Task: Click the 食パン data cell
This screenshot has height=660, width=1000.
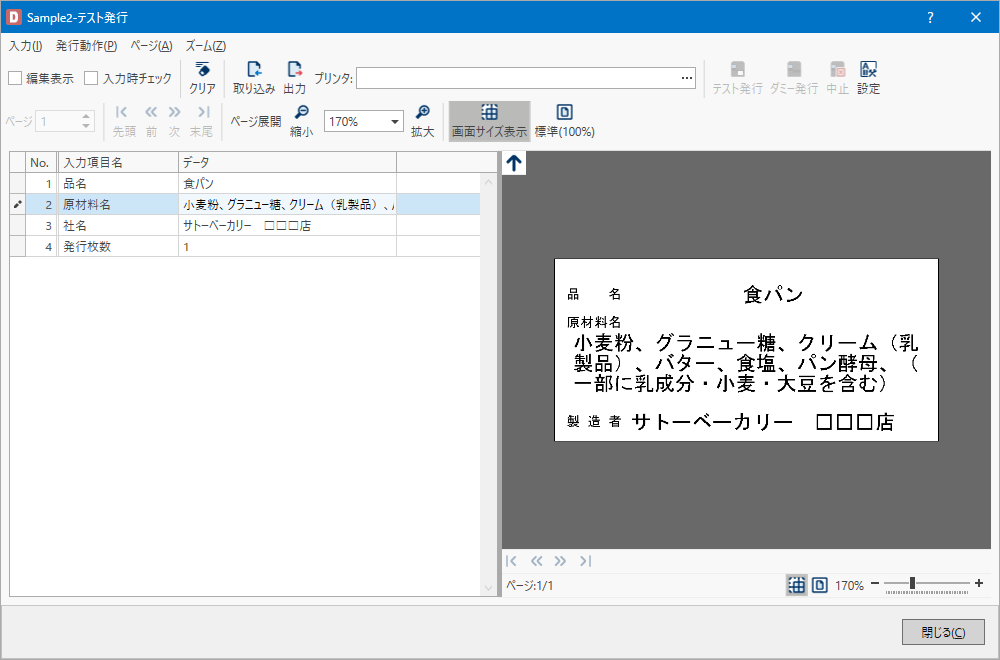Action: (288, 184)
